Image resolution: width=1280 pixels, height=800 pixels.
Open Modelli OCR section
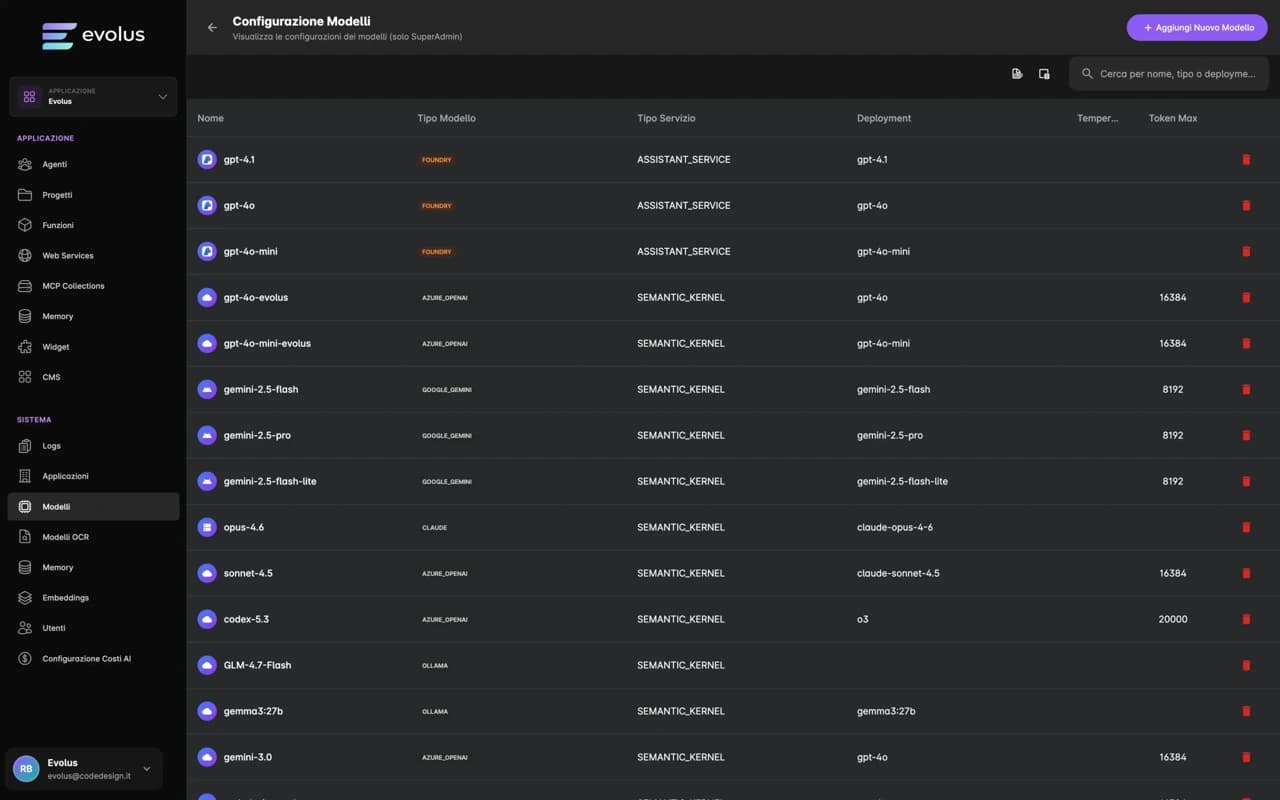pyautogui.click(x=65, y=537)
